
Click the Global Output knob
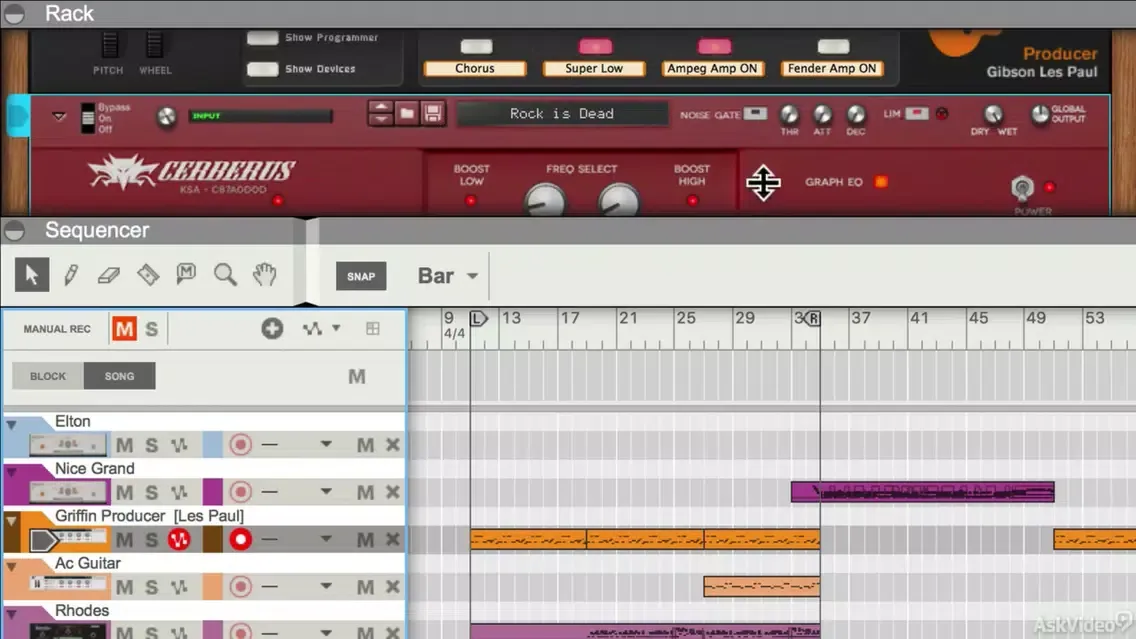[x=1040, y=114]
